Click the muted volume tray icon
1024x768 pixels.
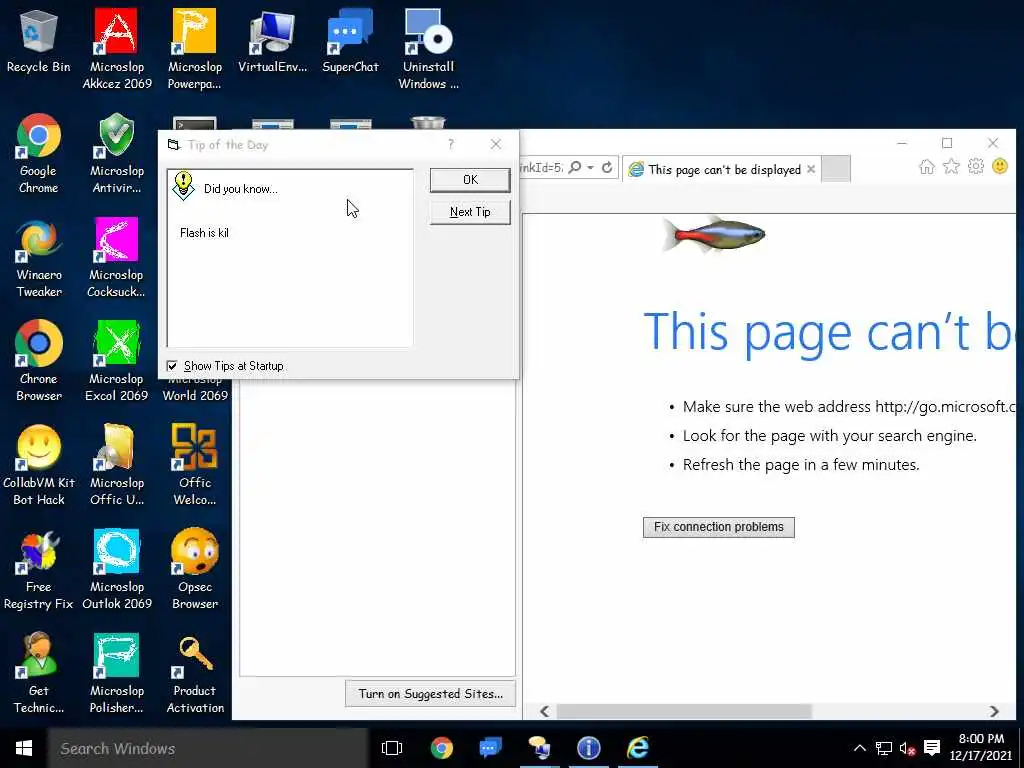pyautogui.click(x=907, y=748)
